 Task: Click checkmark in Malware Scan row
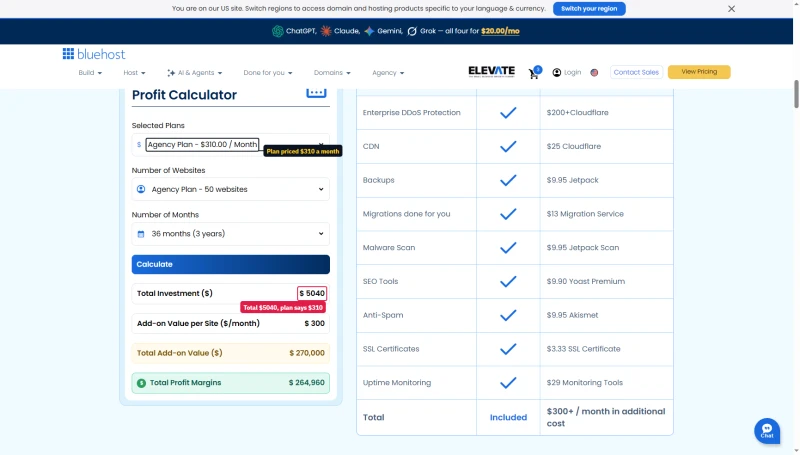click(508, 247)
